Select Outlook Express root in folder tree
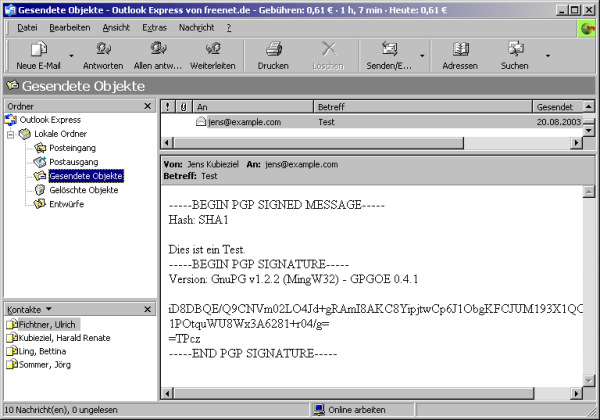Screen dimensions: 600x420 pos(50,120)
